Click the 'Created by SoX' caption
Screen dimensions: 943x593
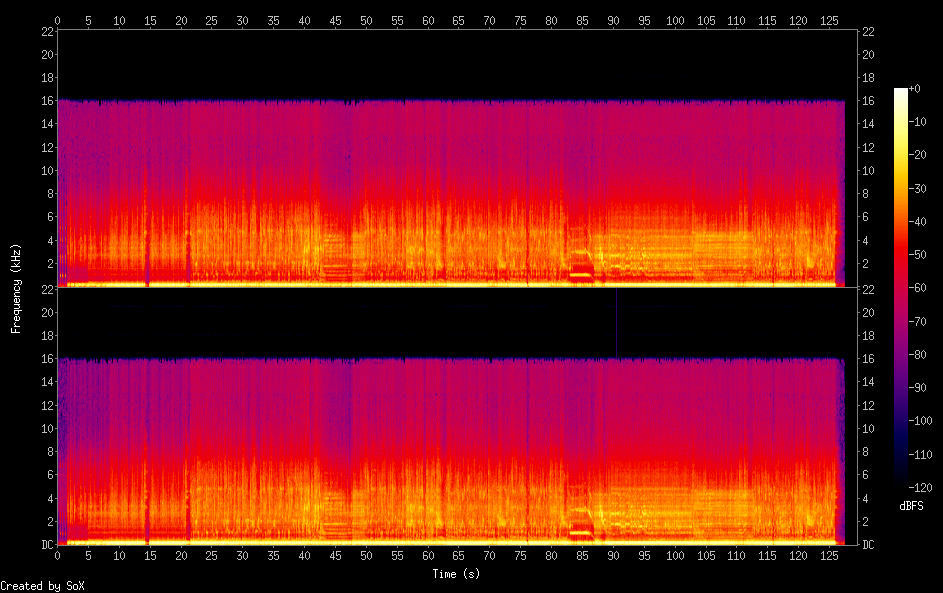coord(42,586)
